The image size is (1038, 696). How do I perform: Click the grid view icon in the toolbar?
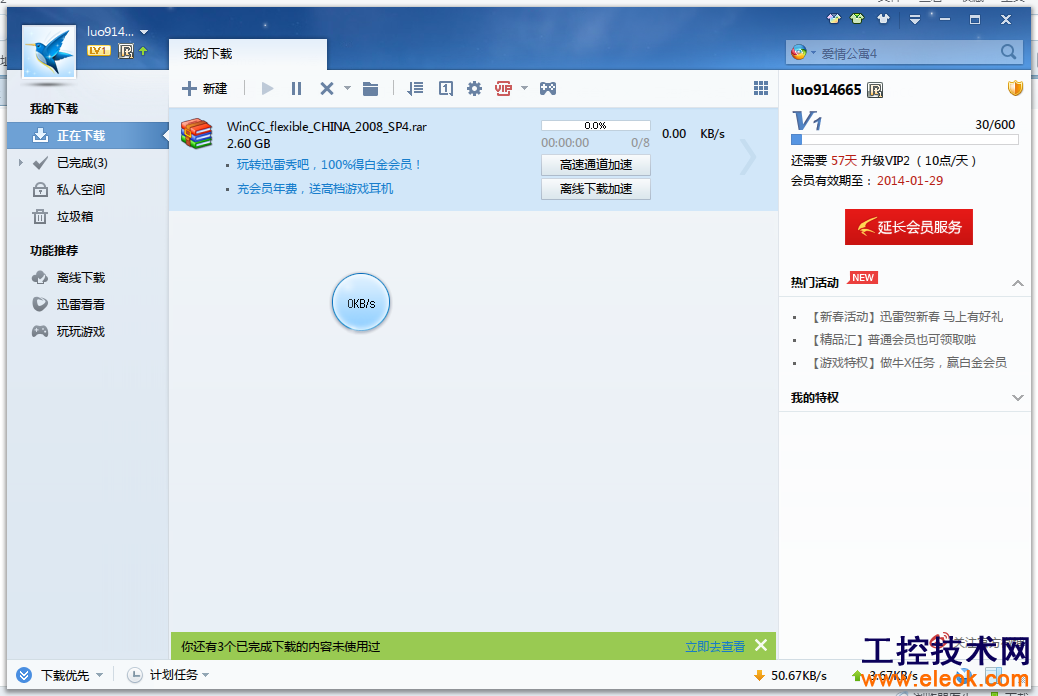761,88
